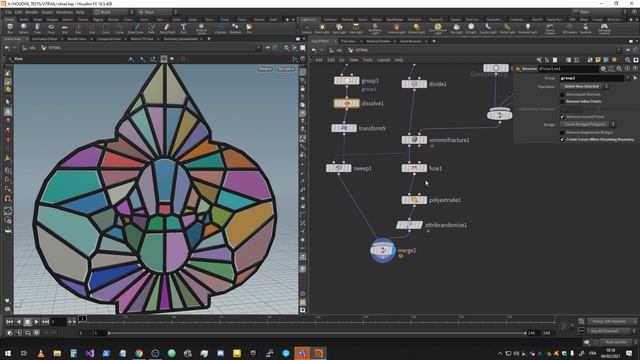Click the search icon in parameter pane

click(x=619, y=69)
